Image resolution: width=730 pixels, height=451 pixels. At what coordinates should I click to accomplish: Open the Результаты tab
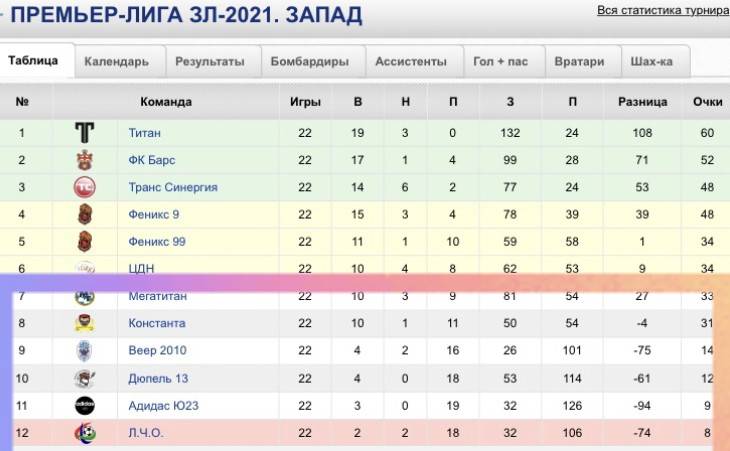[x=210, y=61]
